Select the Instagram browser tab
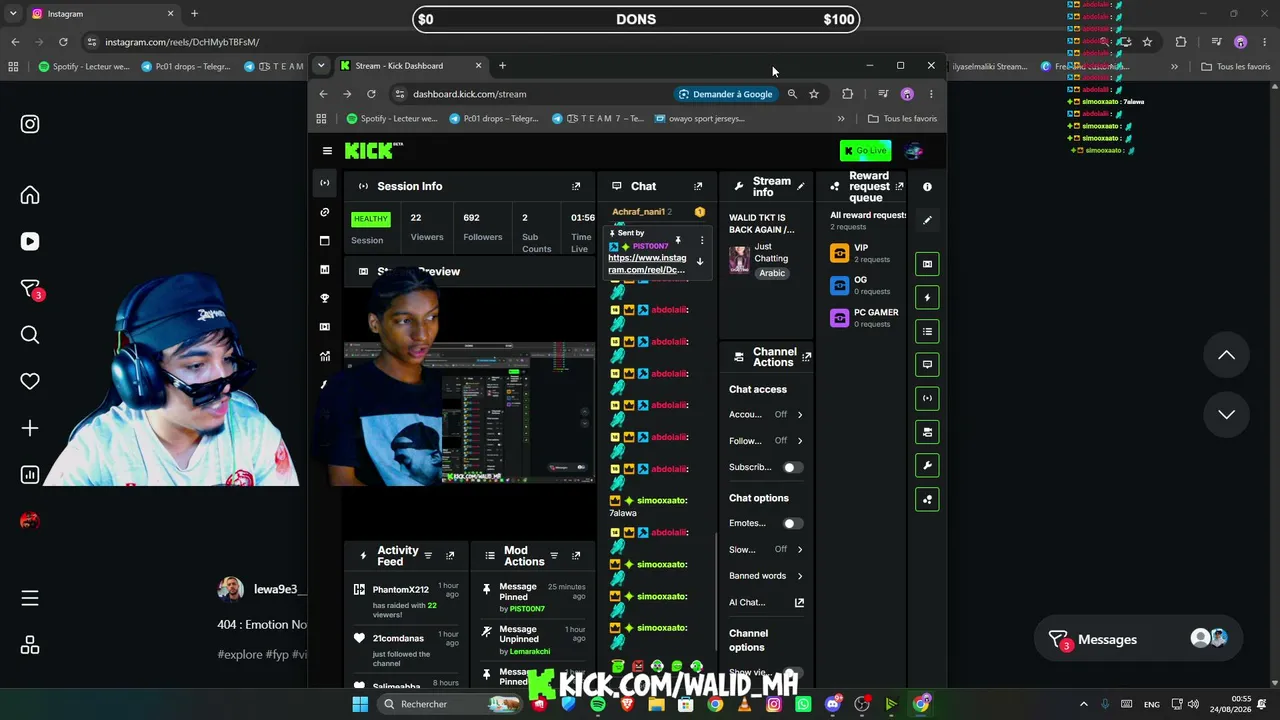Viewport: 1280px width, 720px height. (101, 14)
